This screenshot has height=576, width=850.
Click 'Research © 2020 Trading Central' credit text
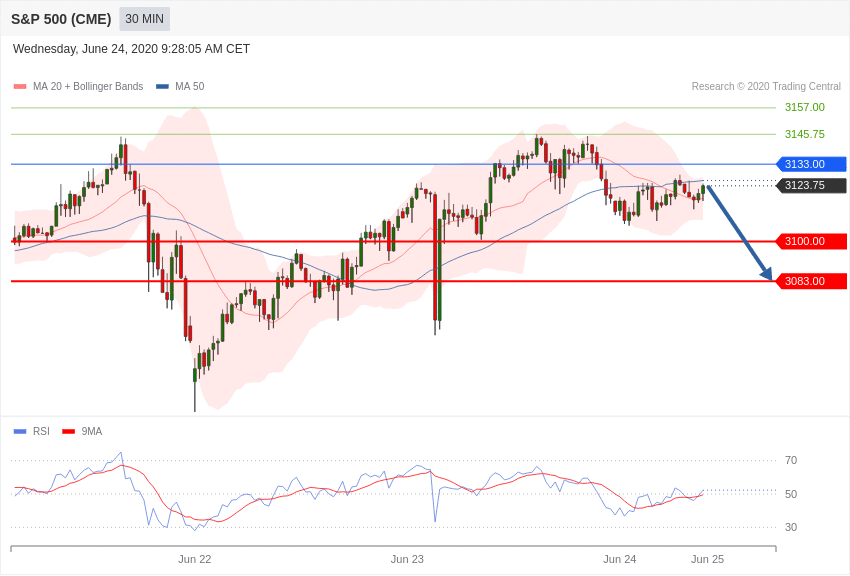pyautogui.click(x=766, y=87)
